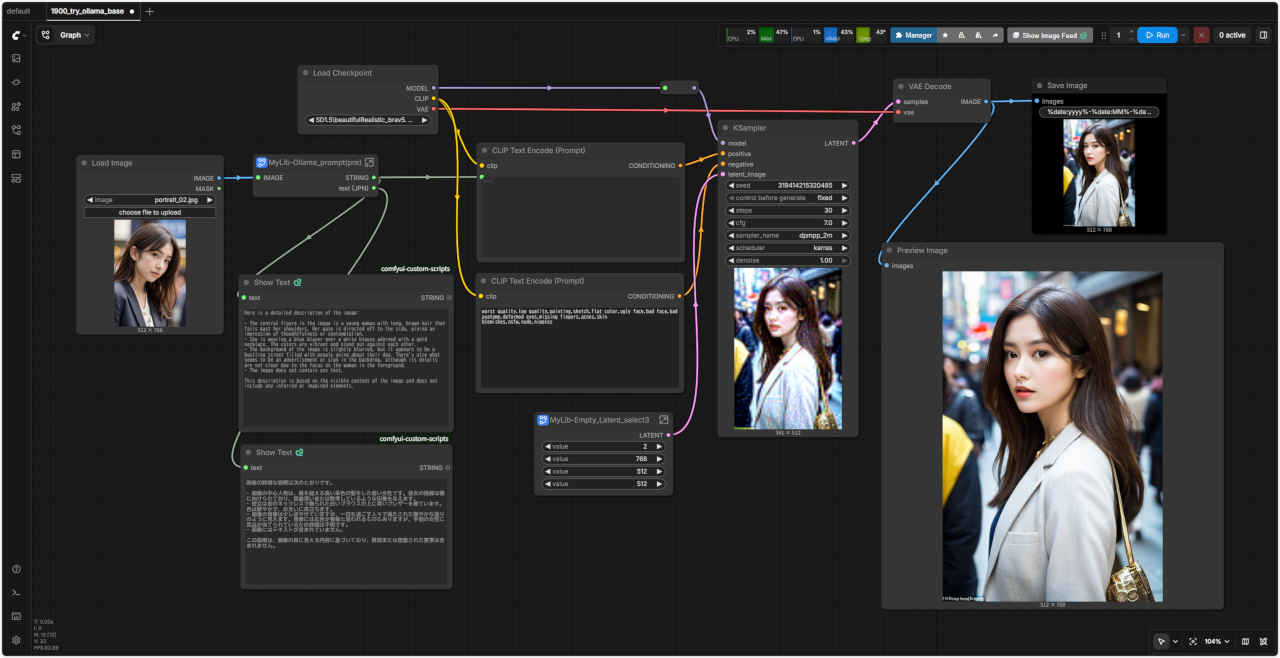The image size is (1280, 658).
Task: Click the red cancel run button
Action: 1201,35
